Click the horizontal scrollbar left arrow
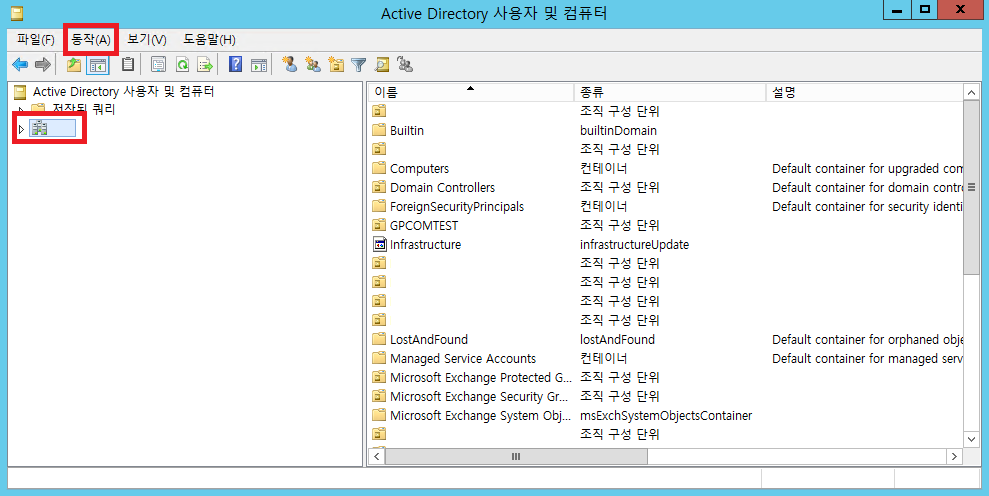This screenshot has width=989, height=496. [377, 456]
